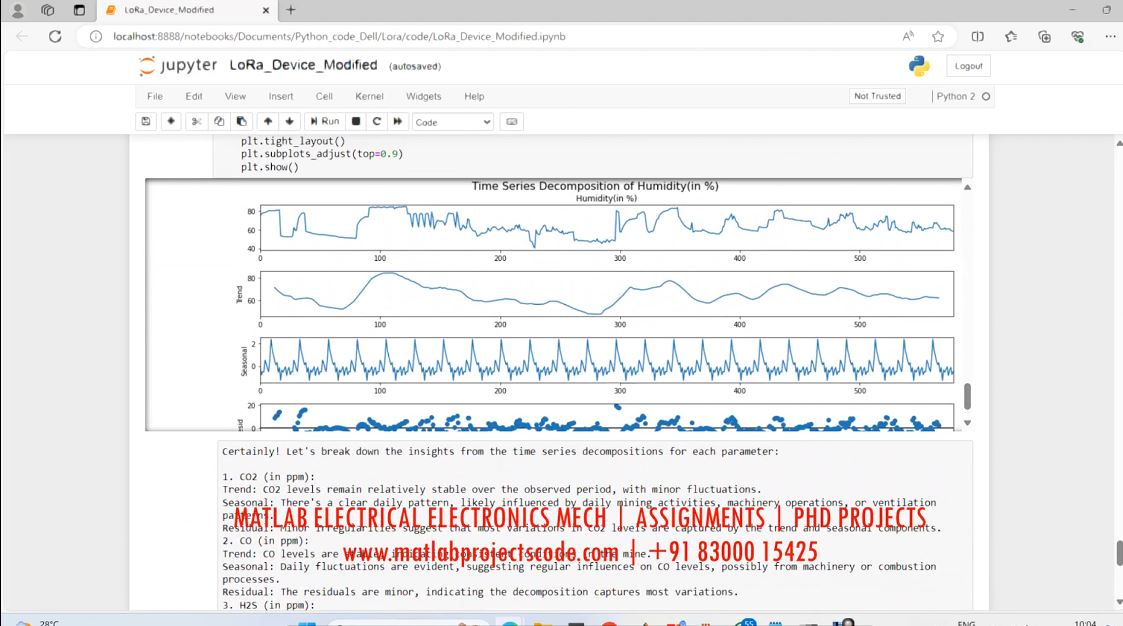Paste cells below using toolbar icon
Viewport: 1123px width, 626px height.
(x=242, y=121)
